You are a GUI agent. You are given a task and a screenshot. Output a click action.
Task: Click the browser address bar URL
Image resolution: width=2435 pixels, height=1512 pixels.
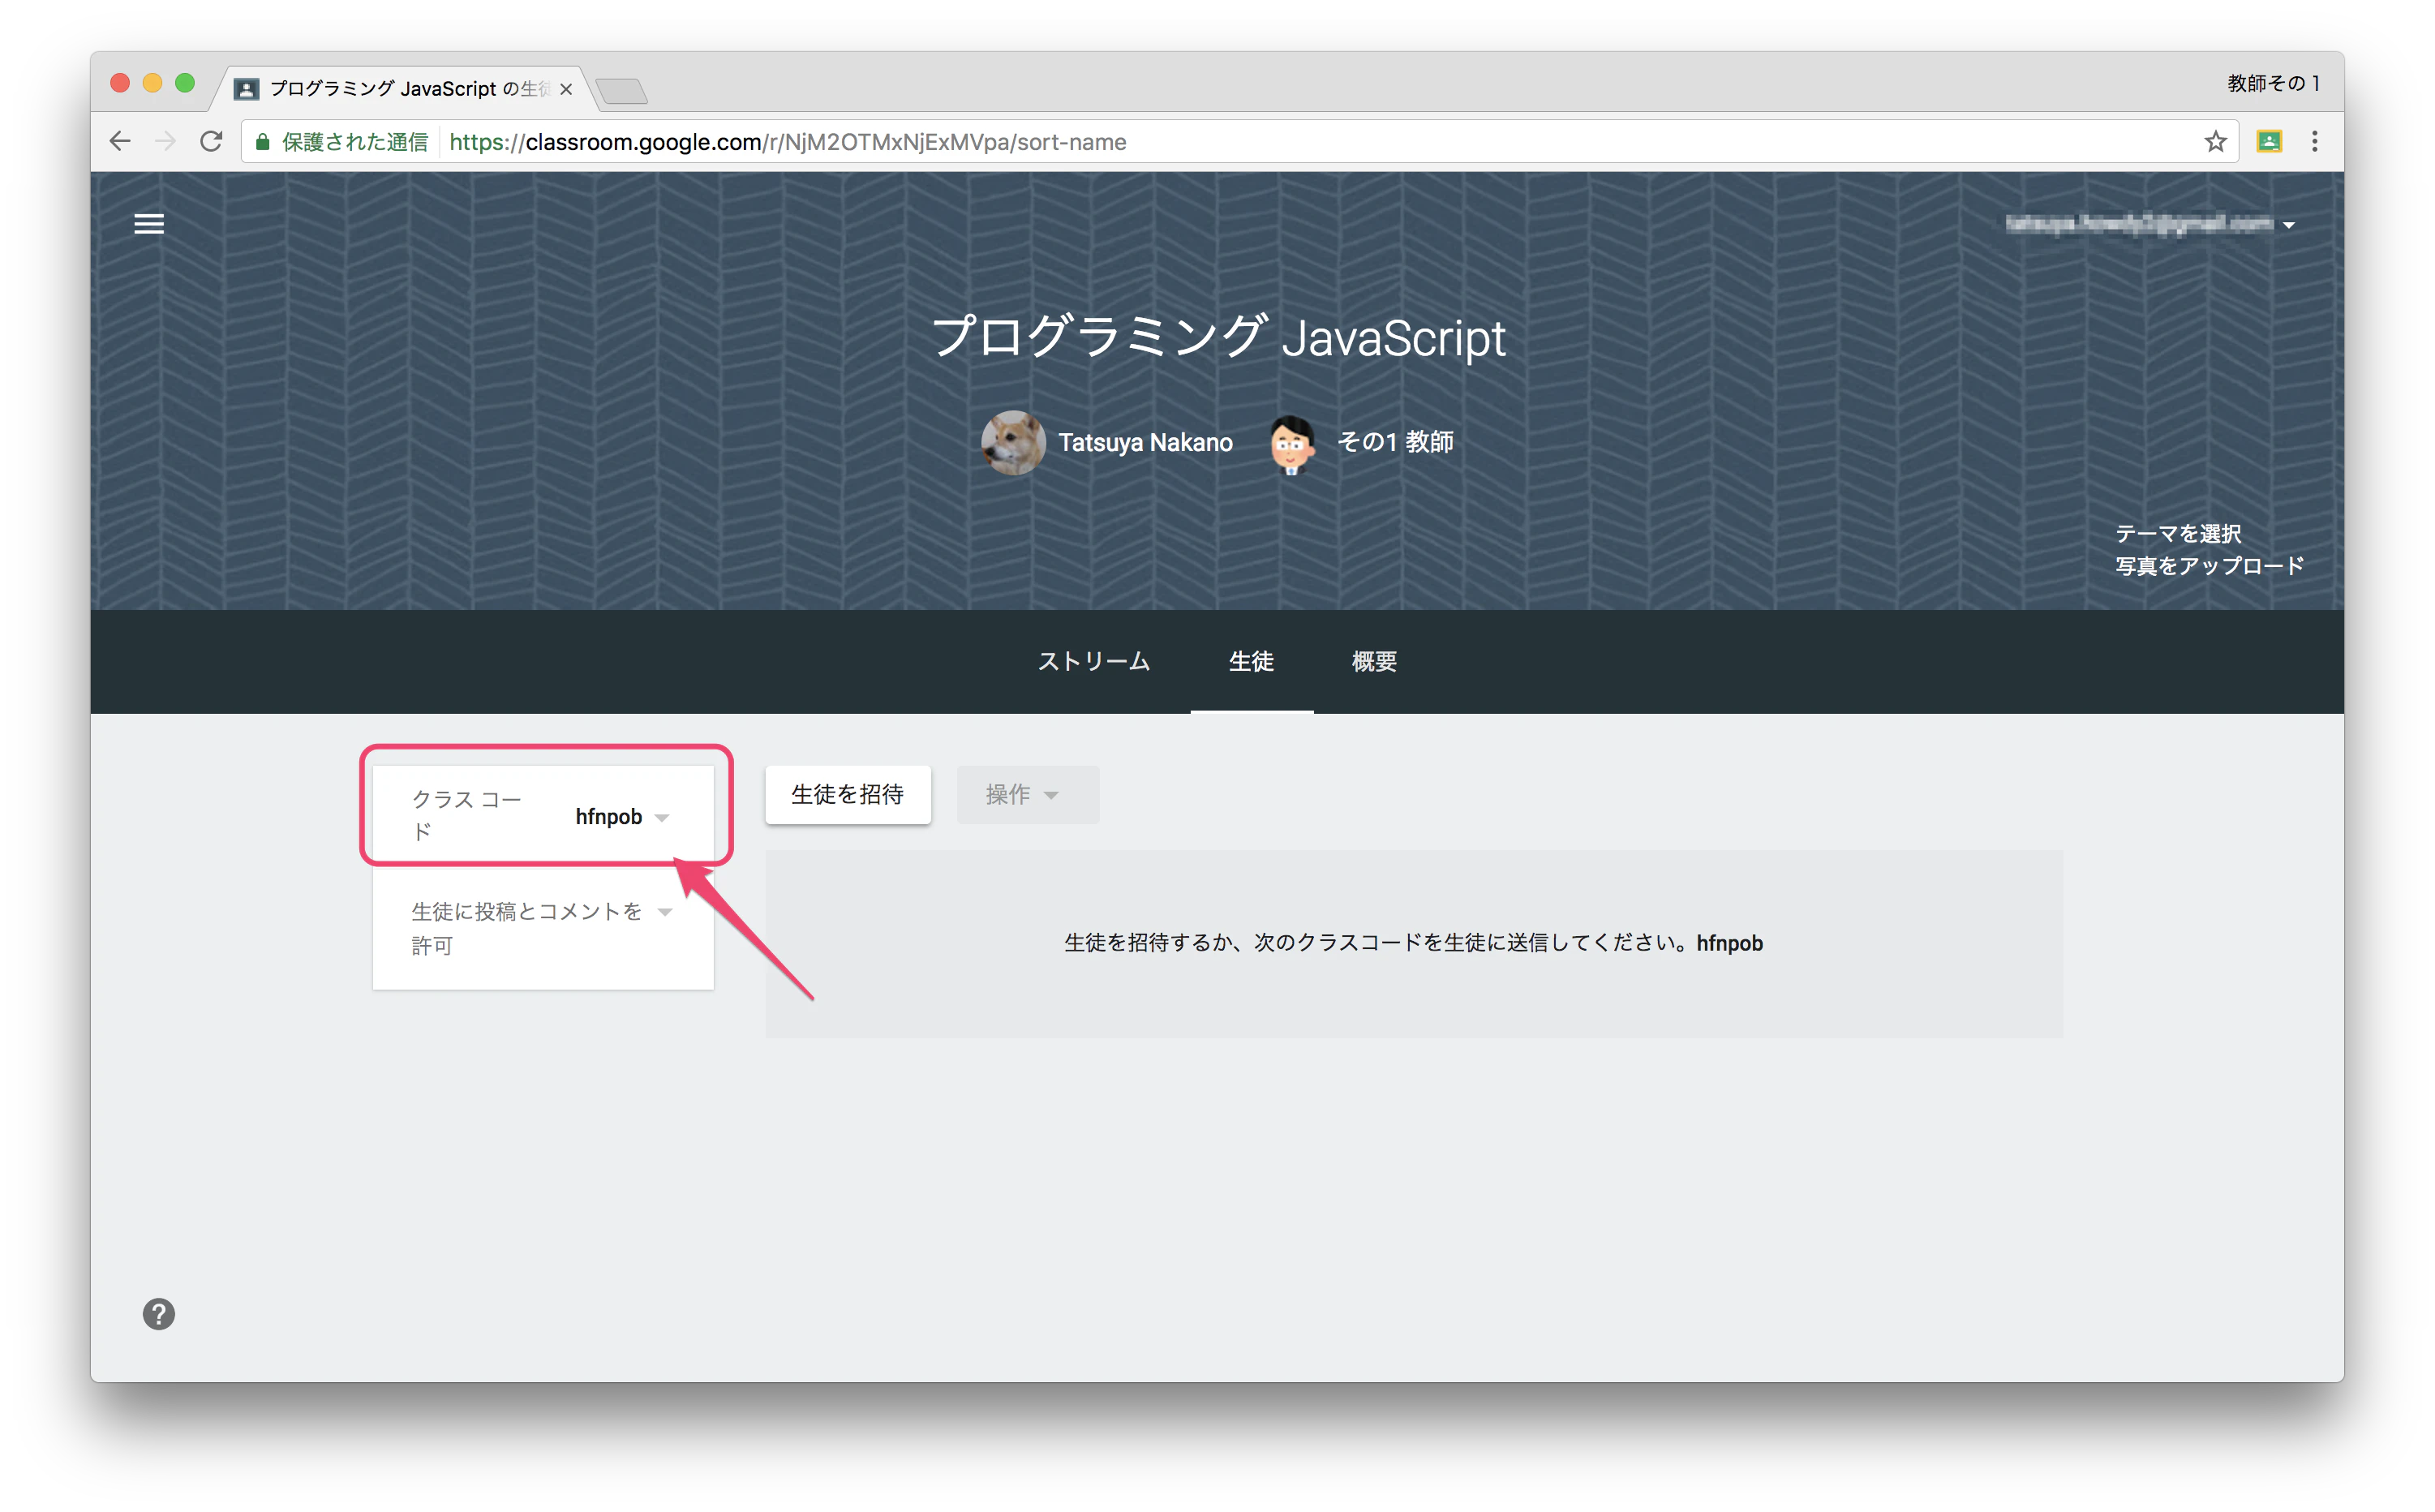pyautogui.click(x=787, y=142)
